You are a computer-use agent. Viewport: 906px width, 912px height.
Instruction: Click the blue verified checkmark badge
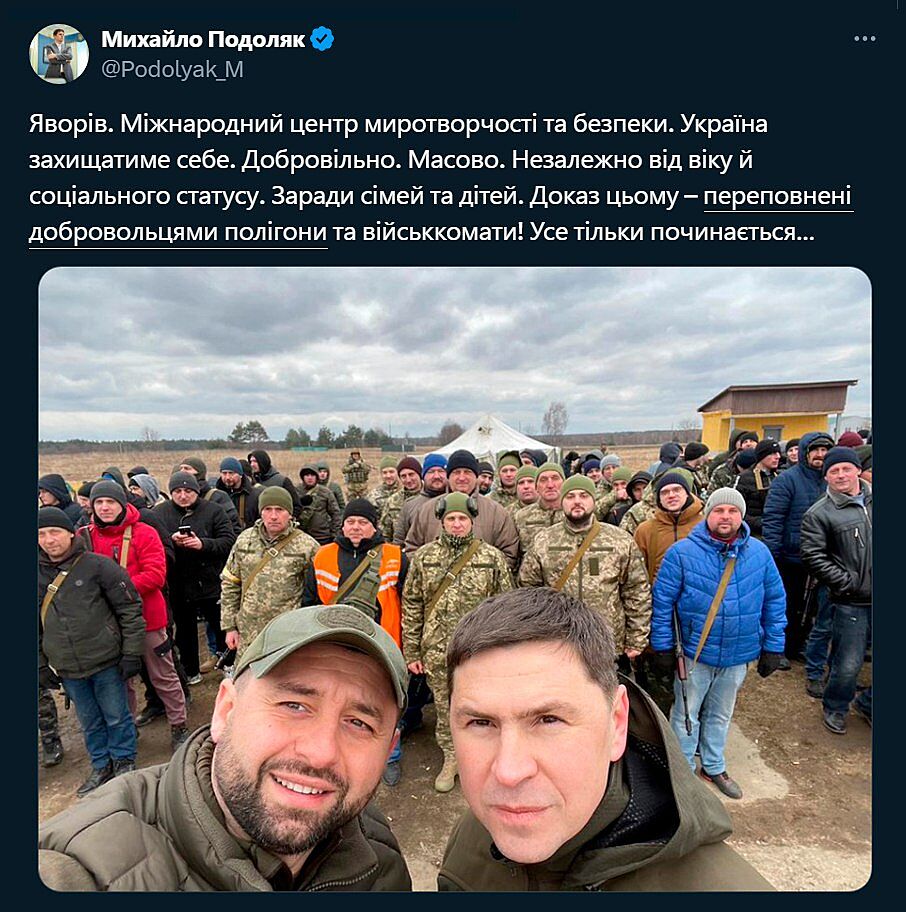[x=322, y=39]
